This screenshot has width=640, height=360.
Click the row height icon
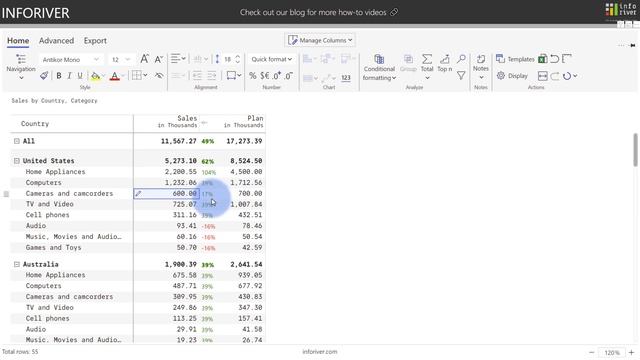click(217, 59)
